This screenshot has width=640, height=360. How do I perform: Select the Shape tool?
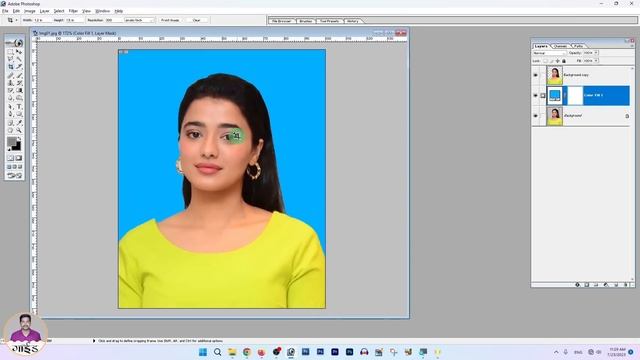(x=19, y=114)
